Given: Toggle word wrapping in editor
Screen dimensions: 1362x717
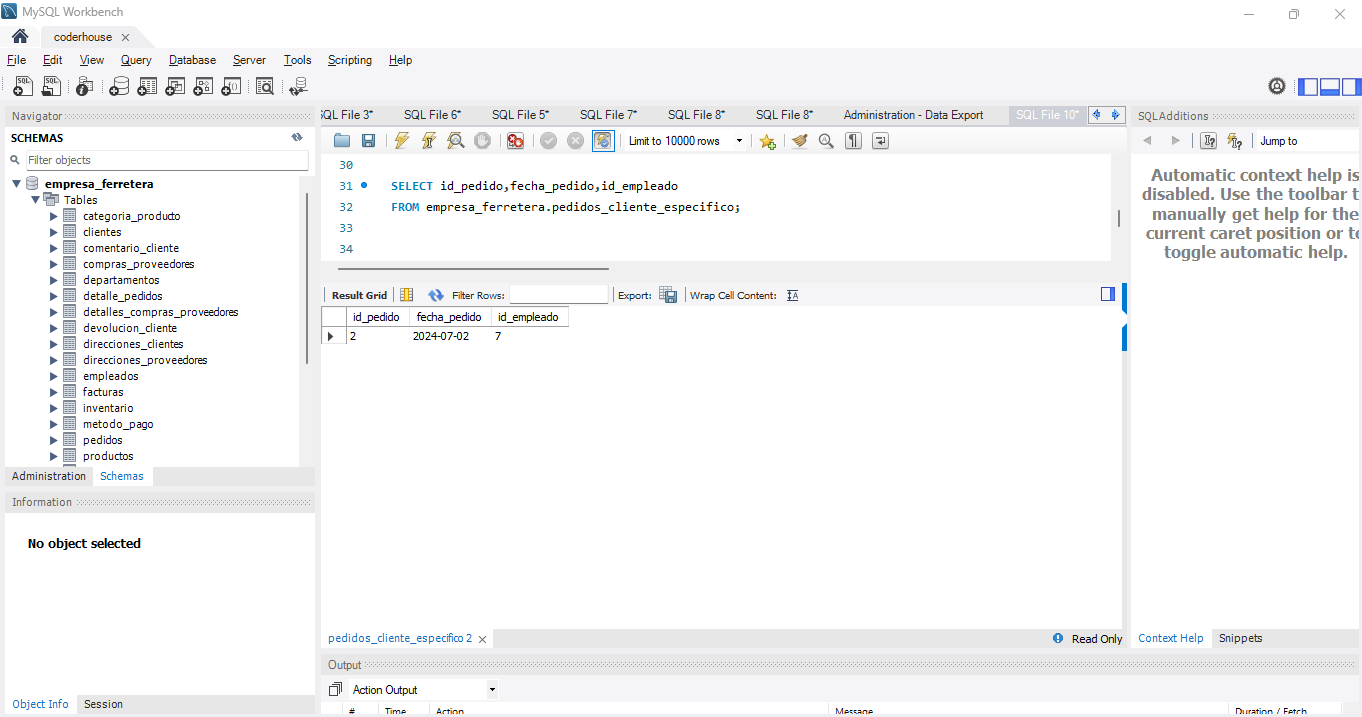Looking at the screenshot, I should [880, 141].
